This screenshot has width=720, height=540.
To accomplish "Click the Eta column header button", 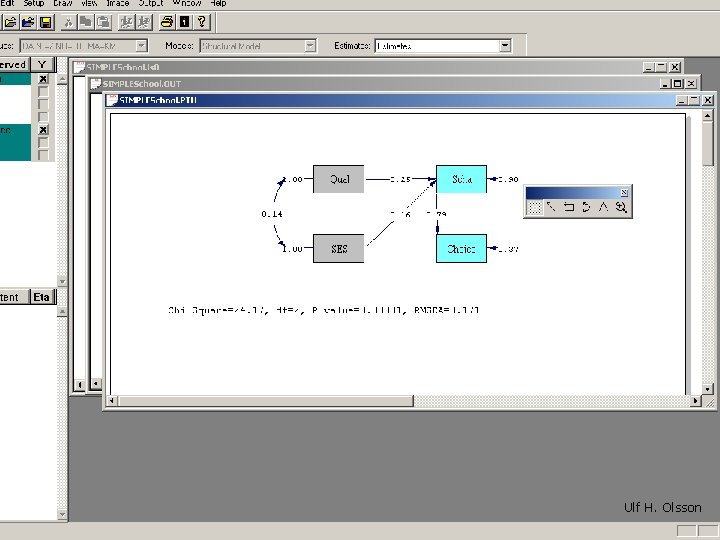I will pyautogui.click(x=42, y=297).
